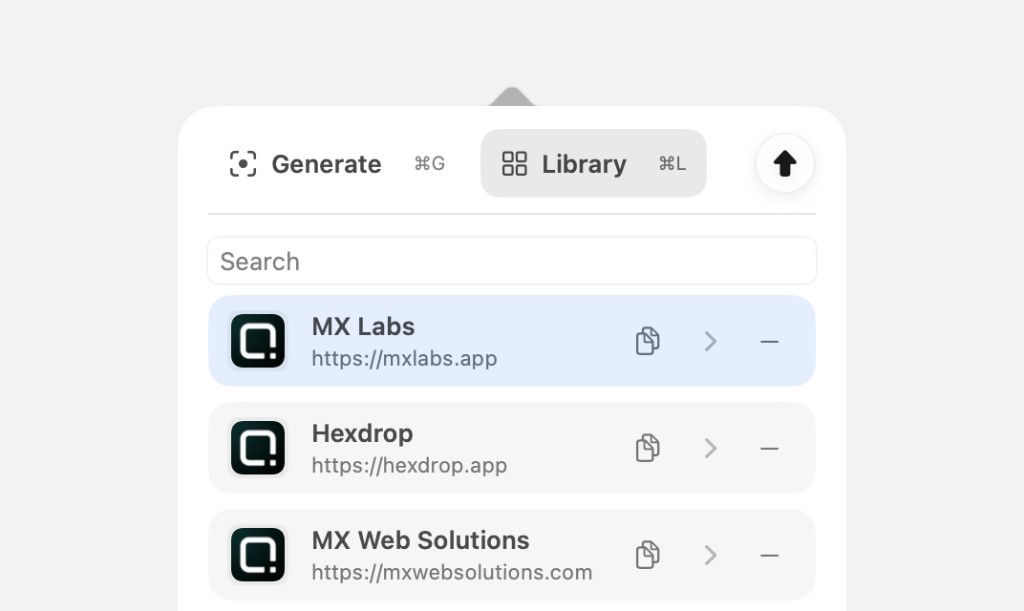
Task: Click the MX Web Solutions app icon
Action: click(x=258, y=555)
